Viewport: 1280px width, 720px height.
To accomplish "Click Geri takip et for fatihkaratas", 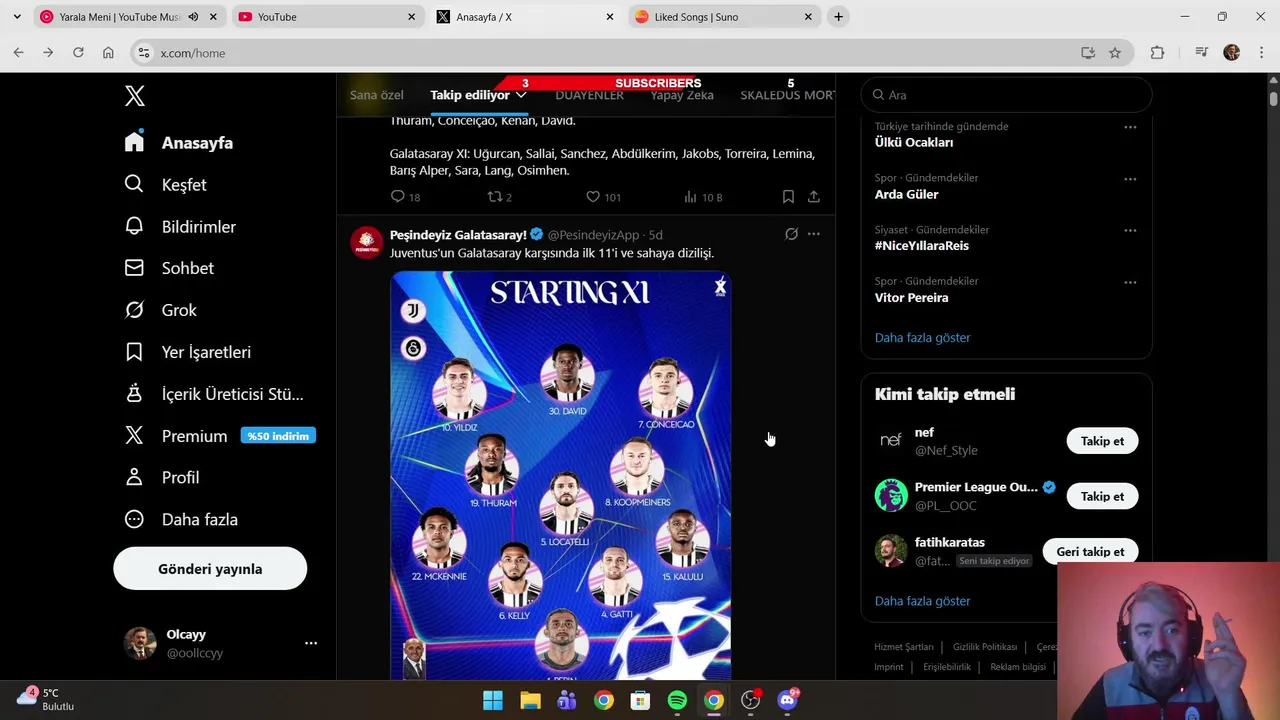I will (x=1090, y=552).
